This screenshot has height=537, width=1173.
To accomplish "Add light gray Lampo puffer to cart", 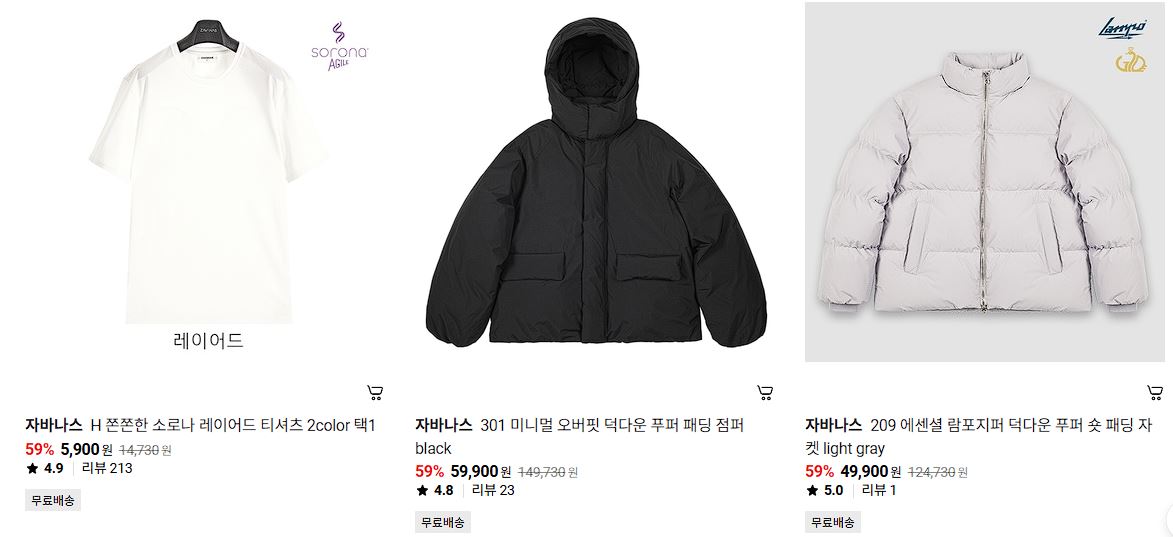I will point(1155,393).
